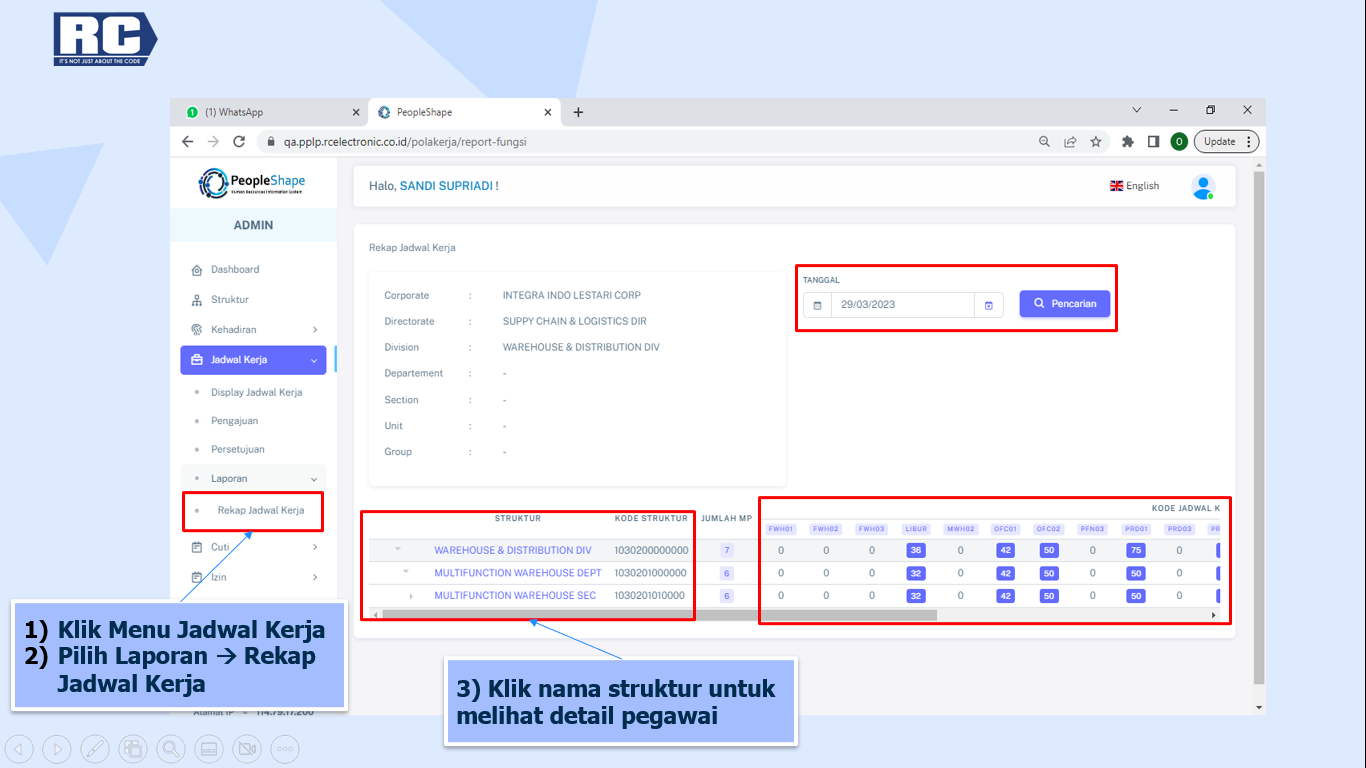The height and width of the screenshot is (768, 1366).
Task: Click the browser reload page icon
Action: (239, 142)
